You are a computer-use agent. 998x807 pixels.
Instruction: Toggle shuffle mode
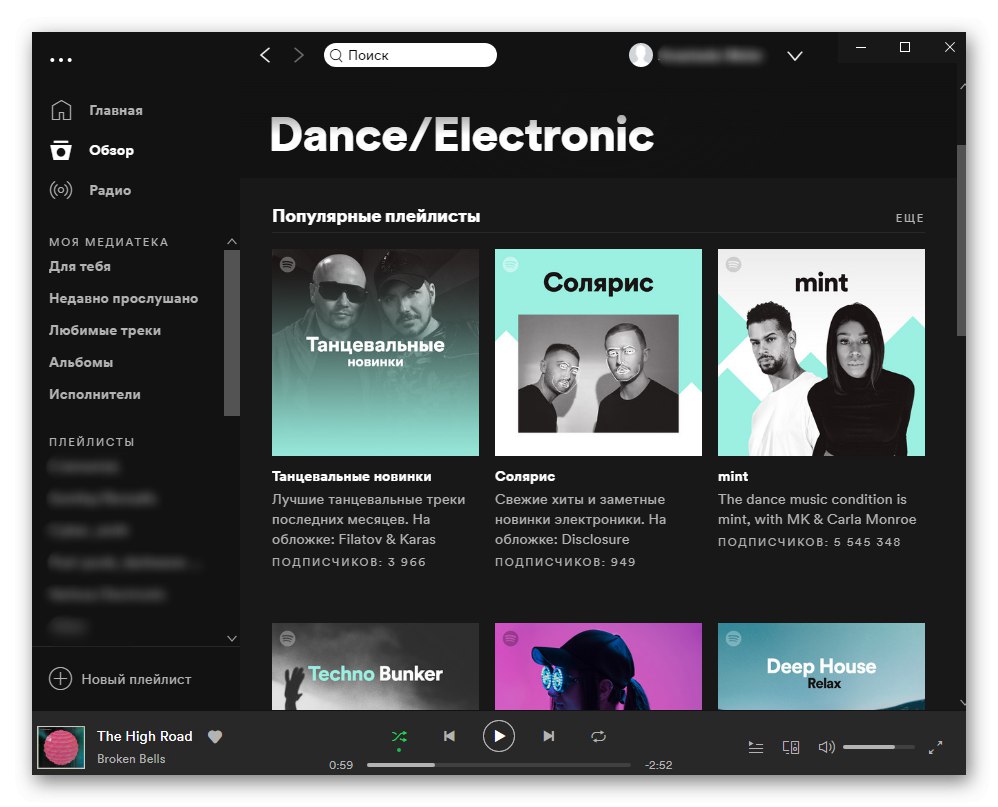(x=399, y=737)
